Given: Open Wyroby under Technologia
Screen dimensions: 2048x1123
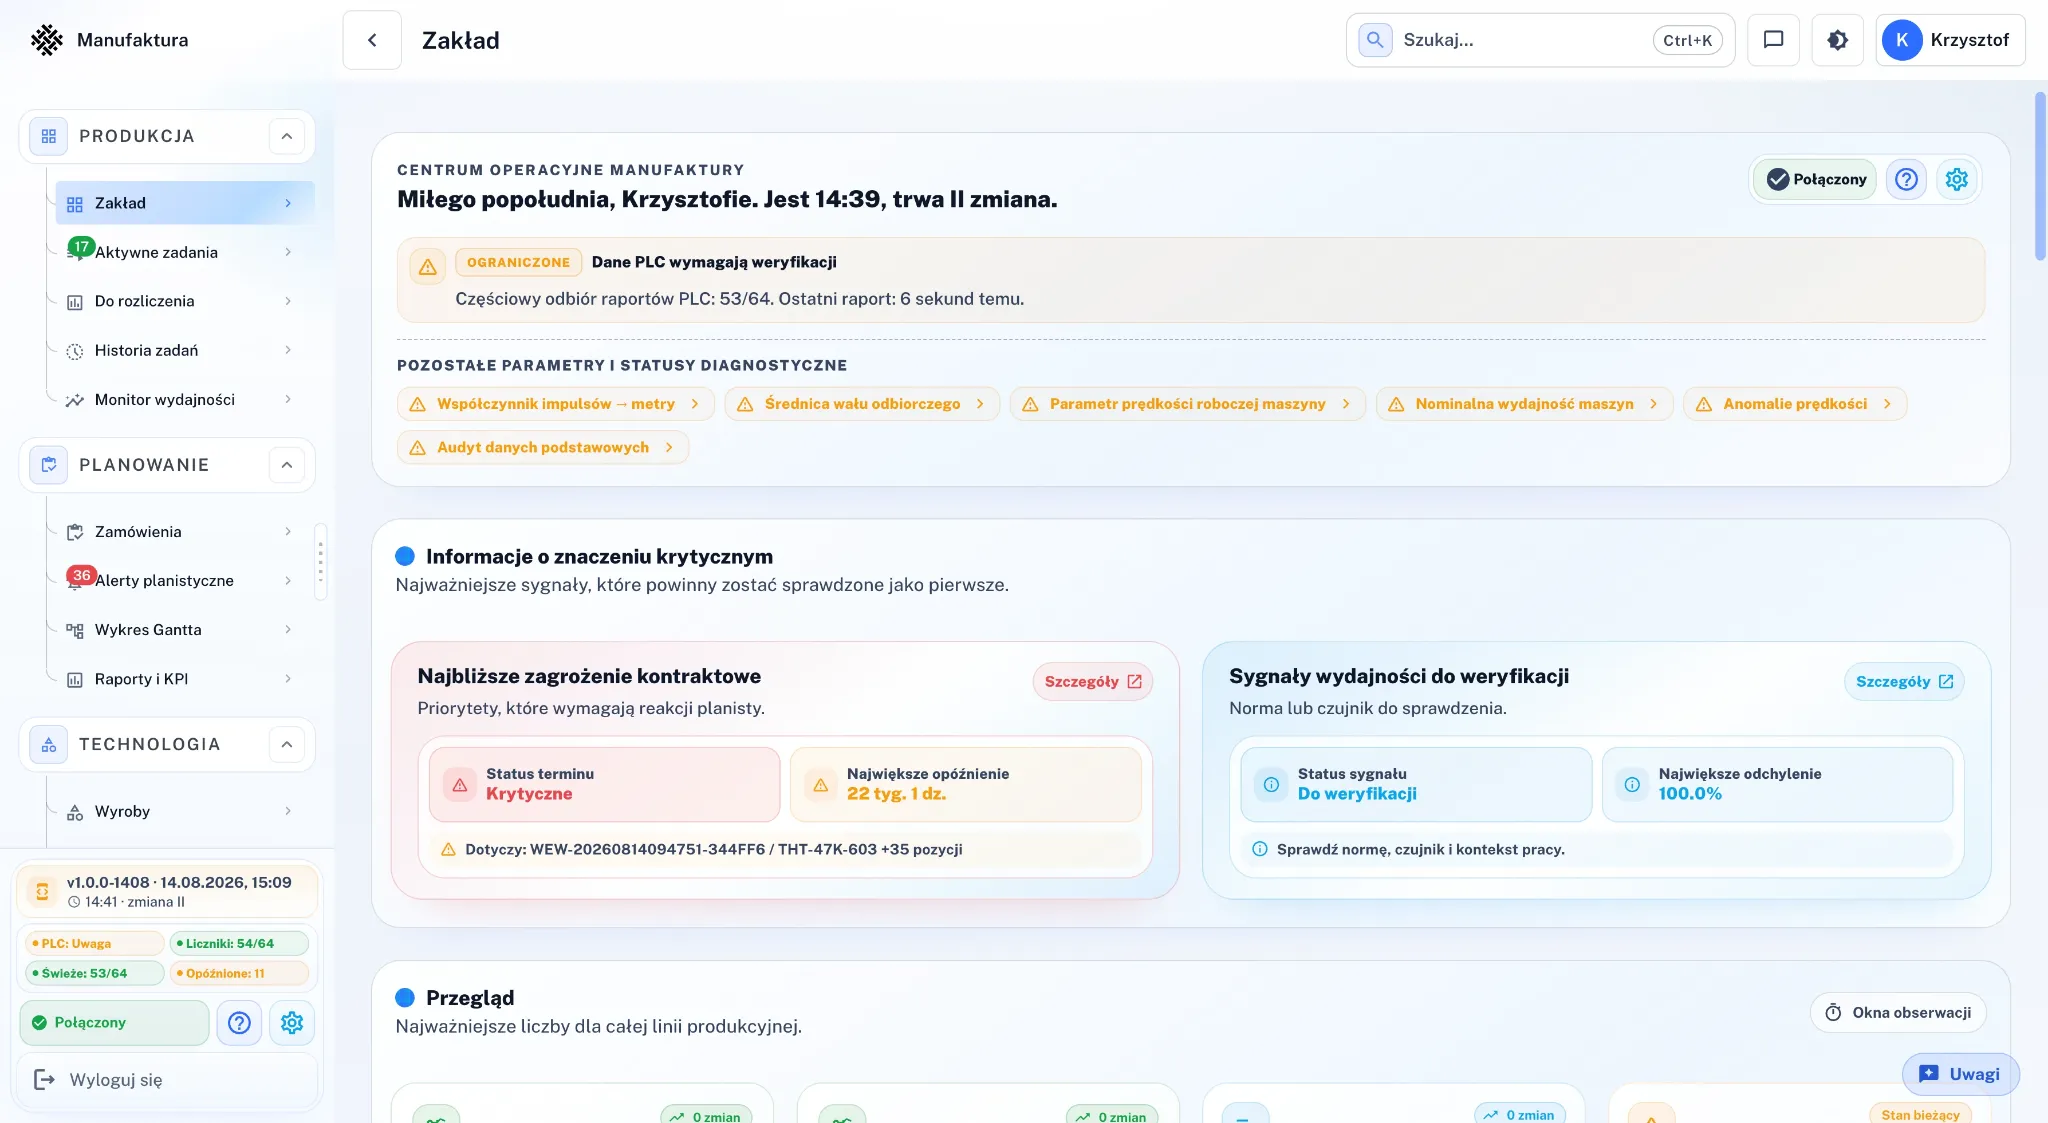Looking at the screenshot, I should point(184,811).
